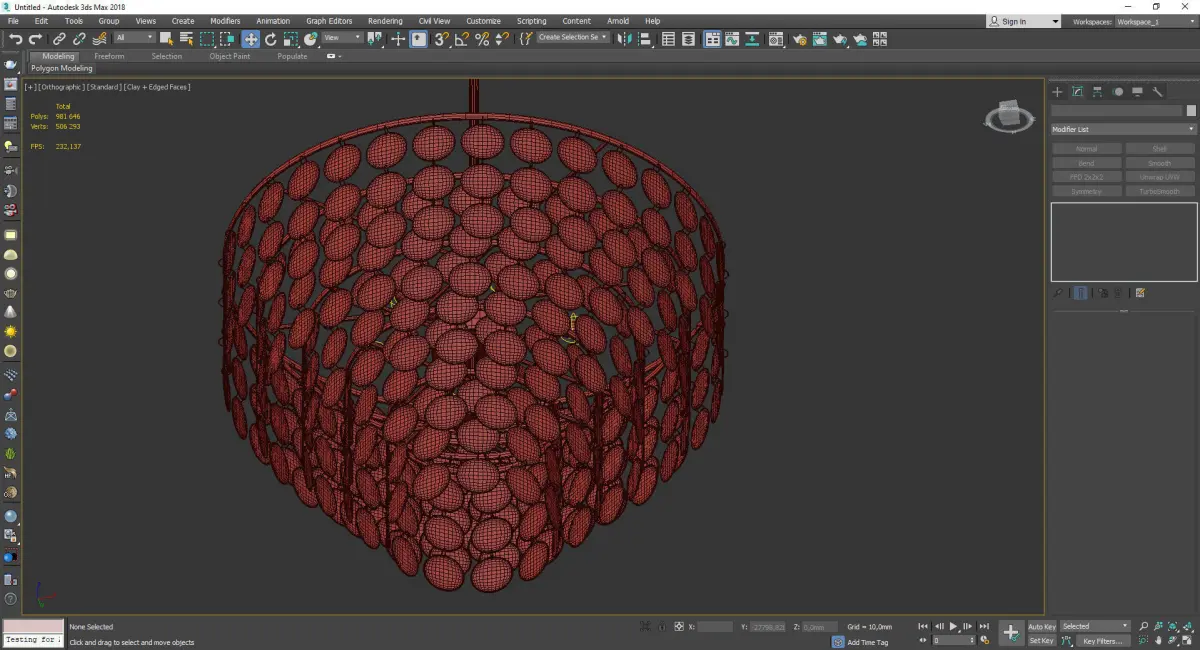The width and height of the screenshot is (1200, 650).
Task: Open the Graph Editors menu
Action: point(329,21)
